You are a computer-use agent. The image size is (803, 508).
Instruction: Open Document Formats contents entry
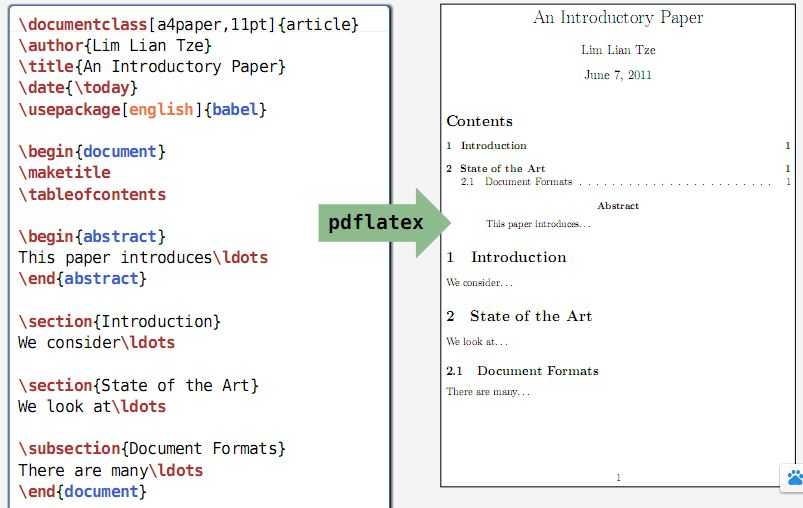625,182
